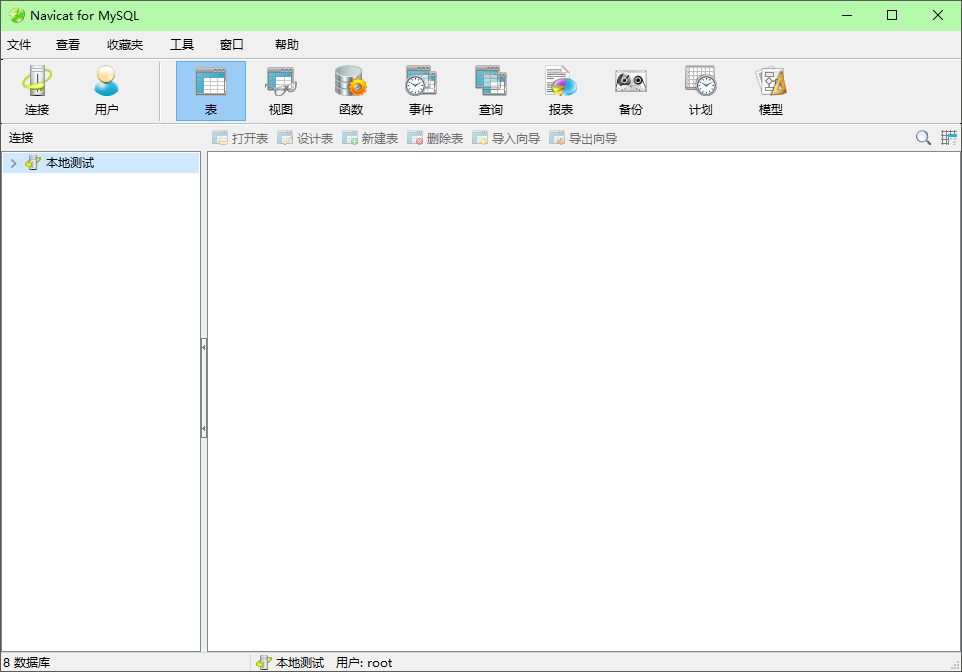Select the 本地测试 connection row
This screenshot has height=672, width=962.
[x=101, y=163]
